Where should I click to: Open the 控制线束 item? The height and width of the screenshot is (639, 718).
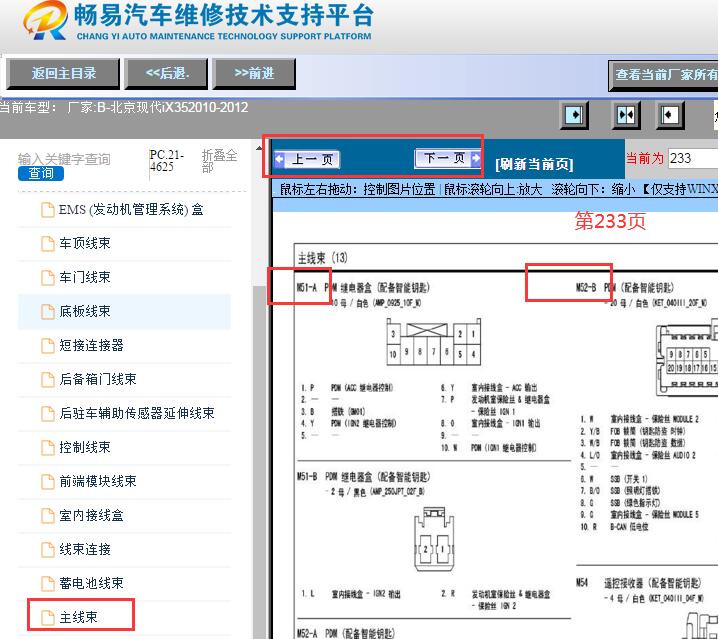coord(85,447)
